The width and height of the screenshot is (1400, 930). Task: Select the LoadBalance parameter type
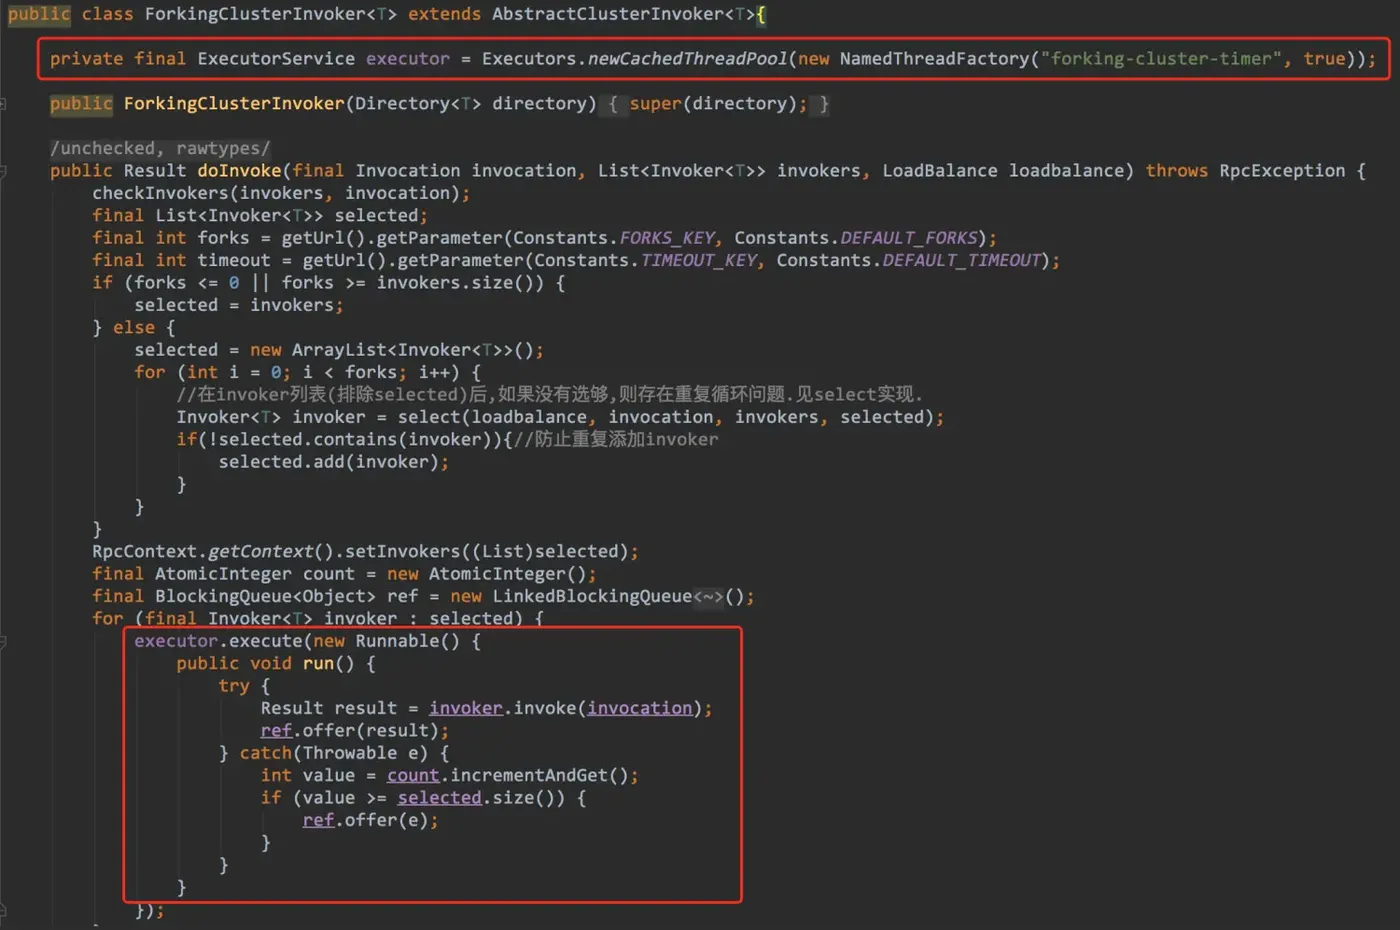pos(940,171)
